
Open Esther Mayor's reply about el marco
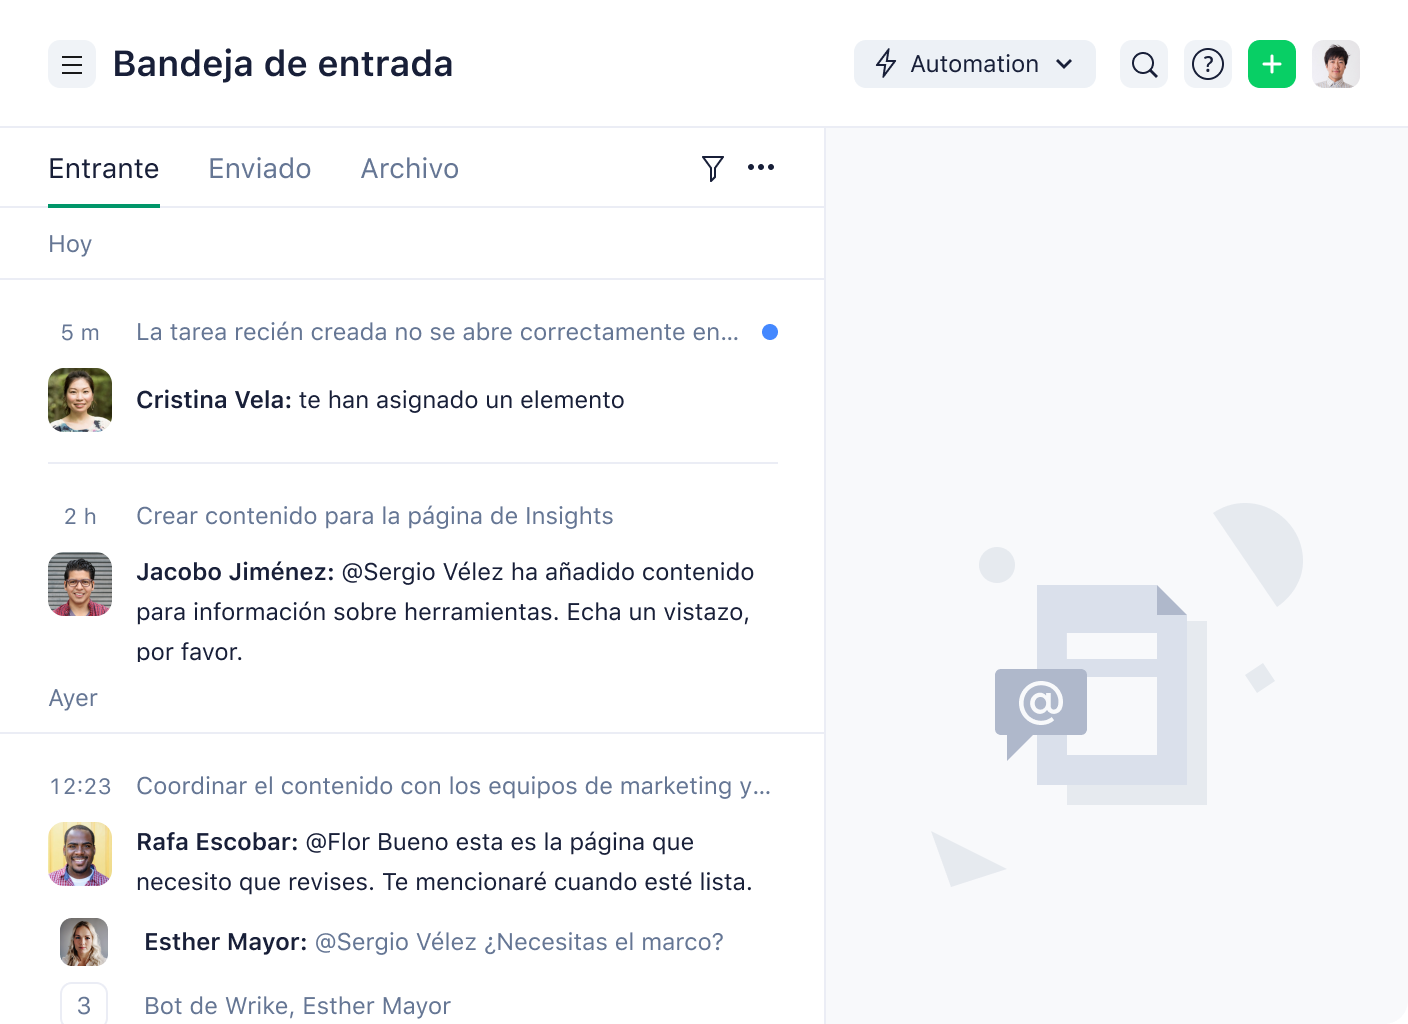(x=434, y=942)
